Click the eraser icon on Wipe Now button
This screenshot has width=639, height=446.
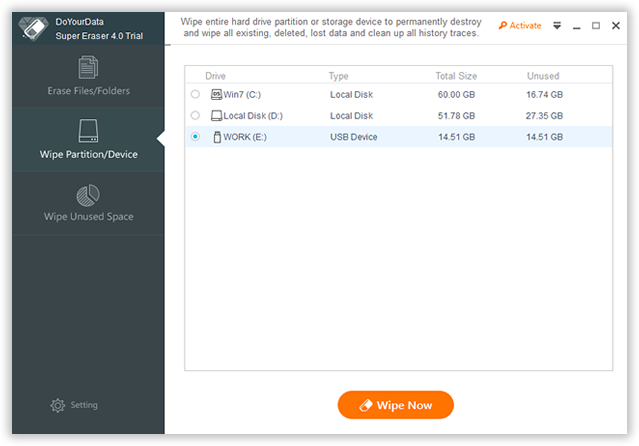tap(366, 405)
